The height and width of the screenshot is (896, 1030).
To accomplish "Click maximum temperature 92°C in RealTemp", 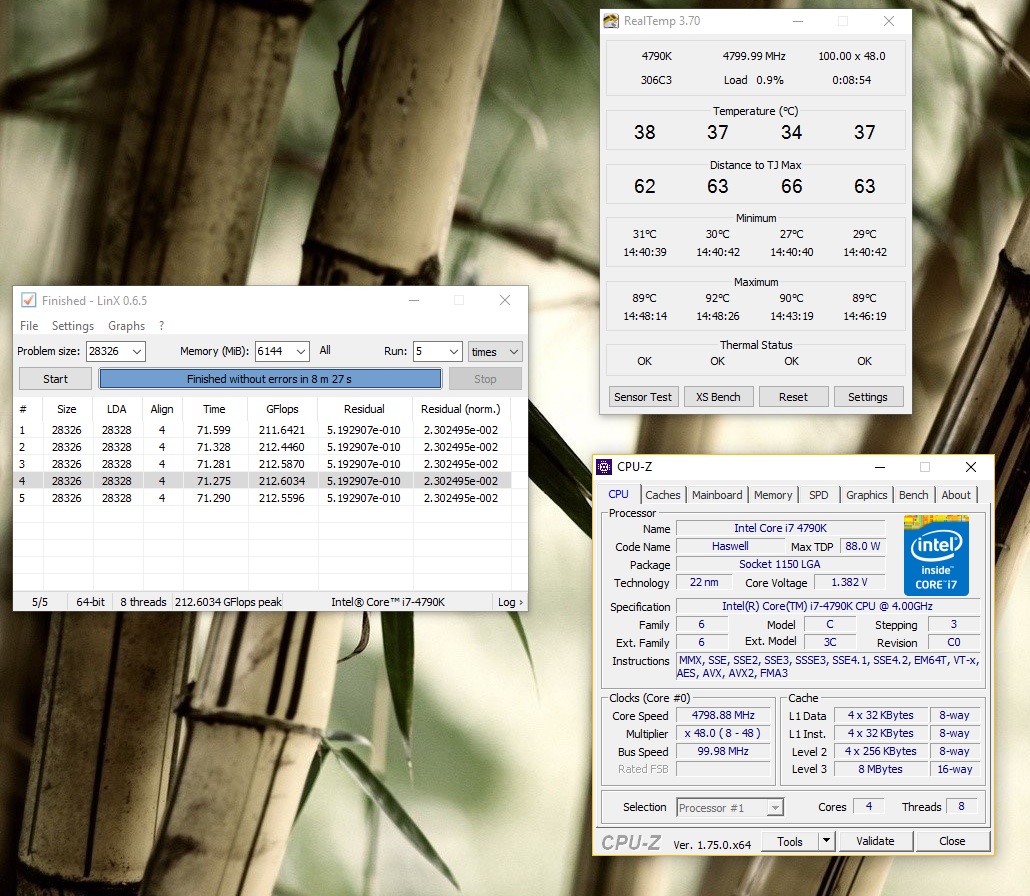I will 717,298.
